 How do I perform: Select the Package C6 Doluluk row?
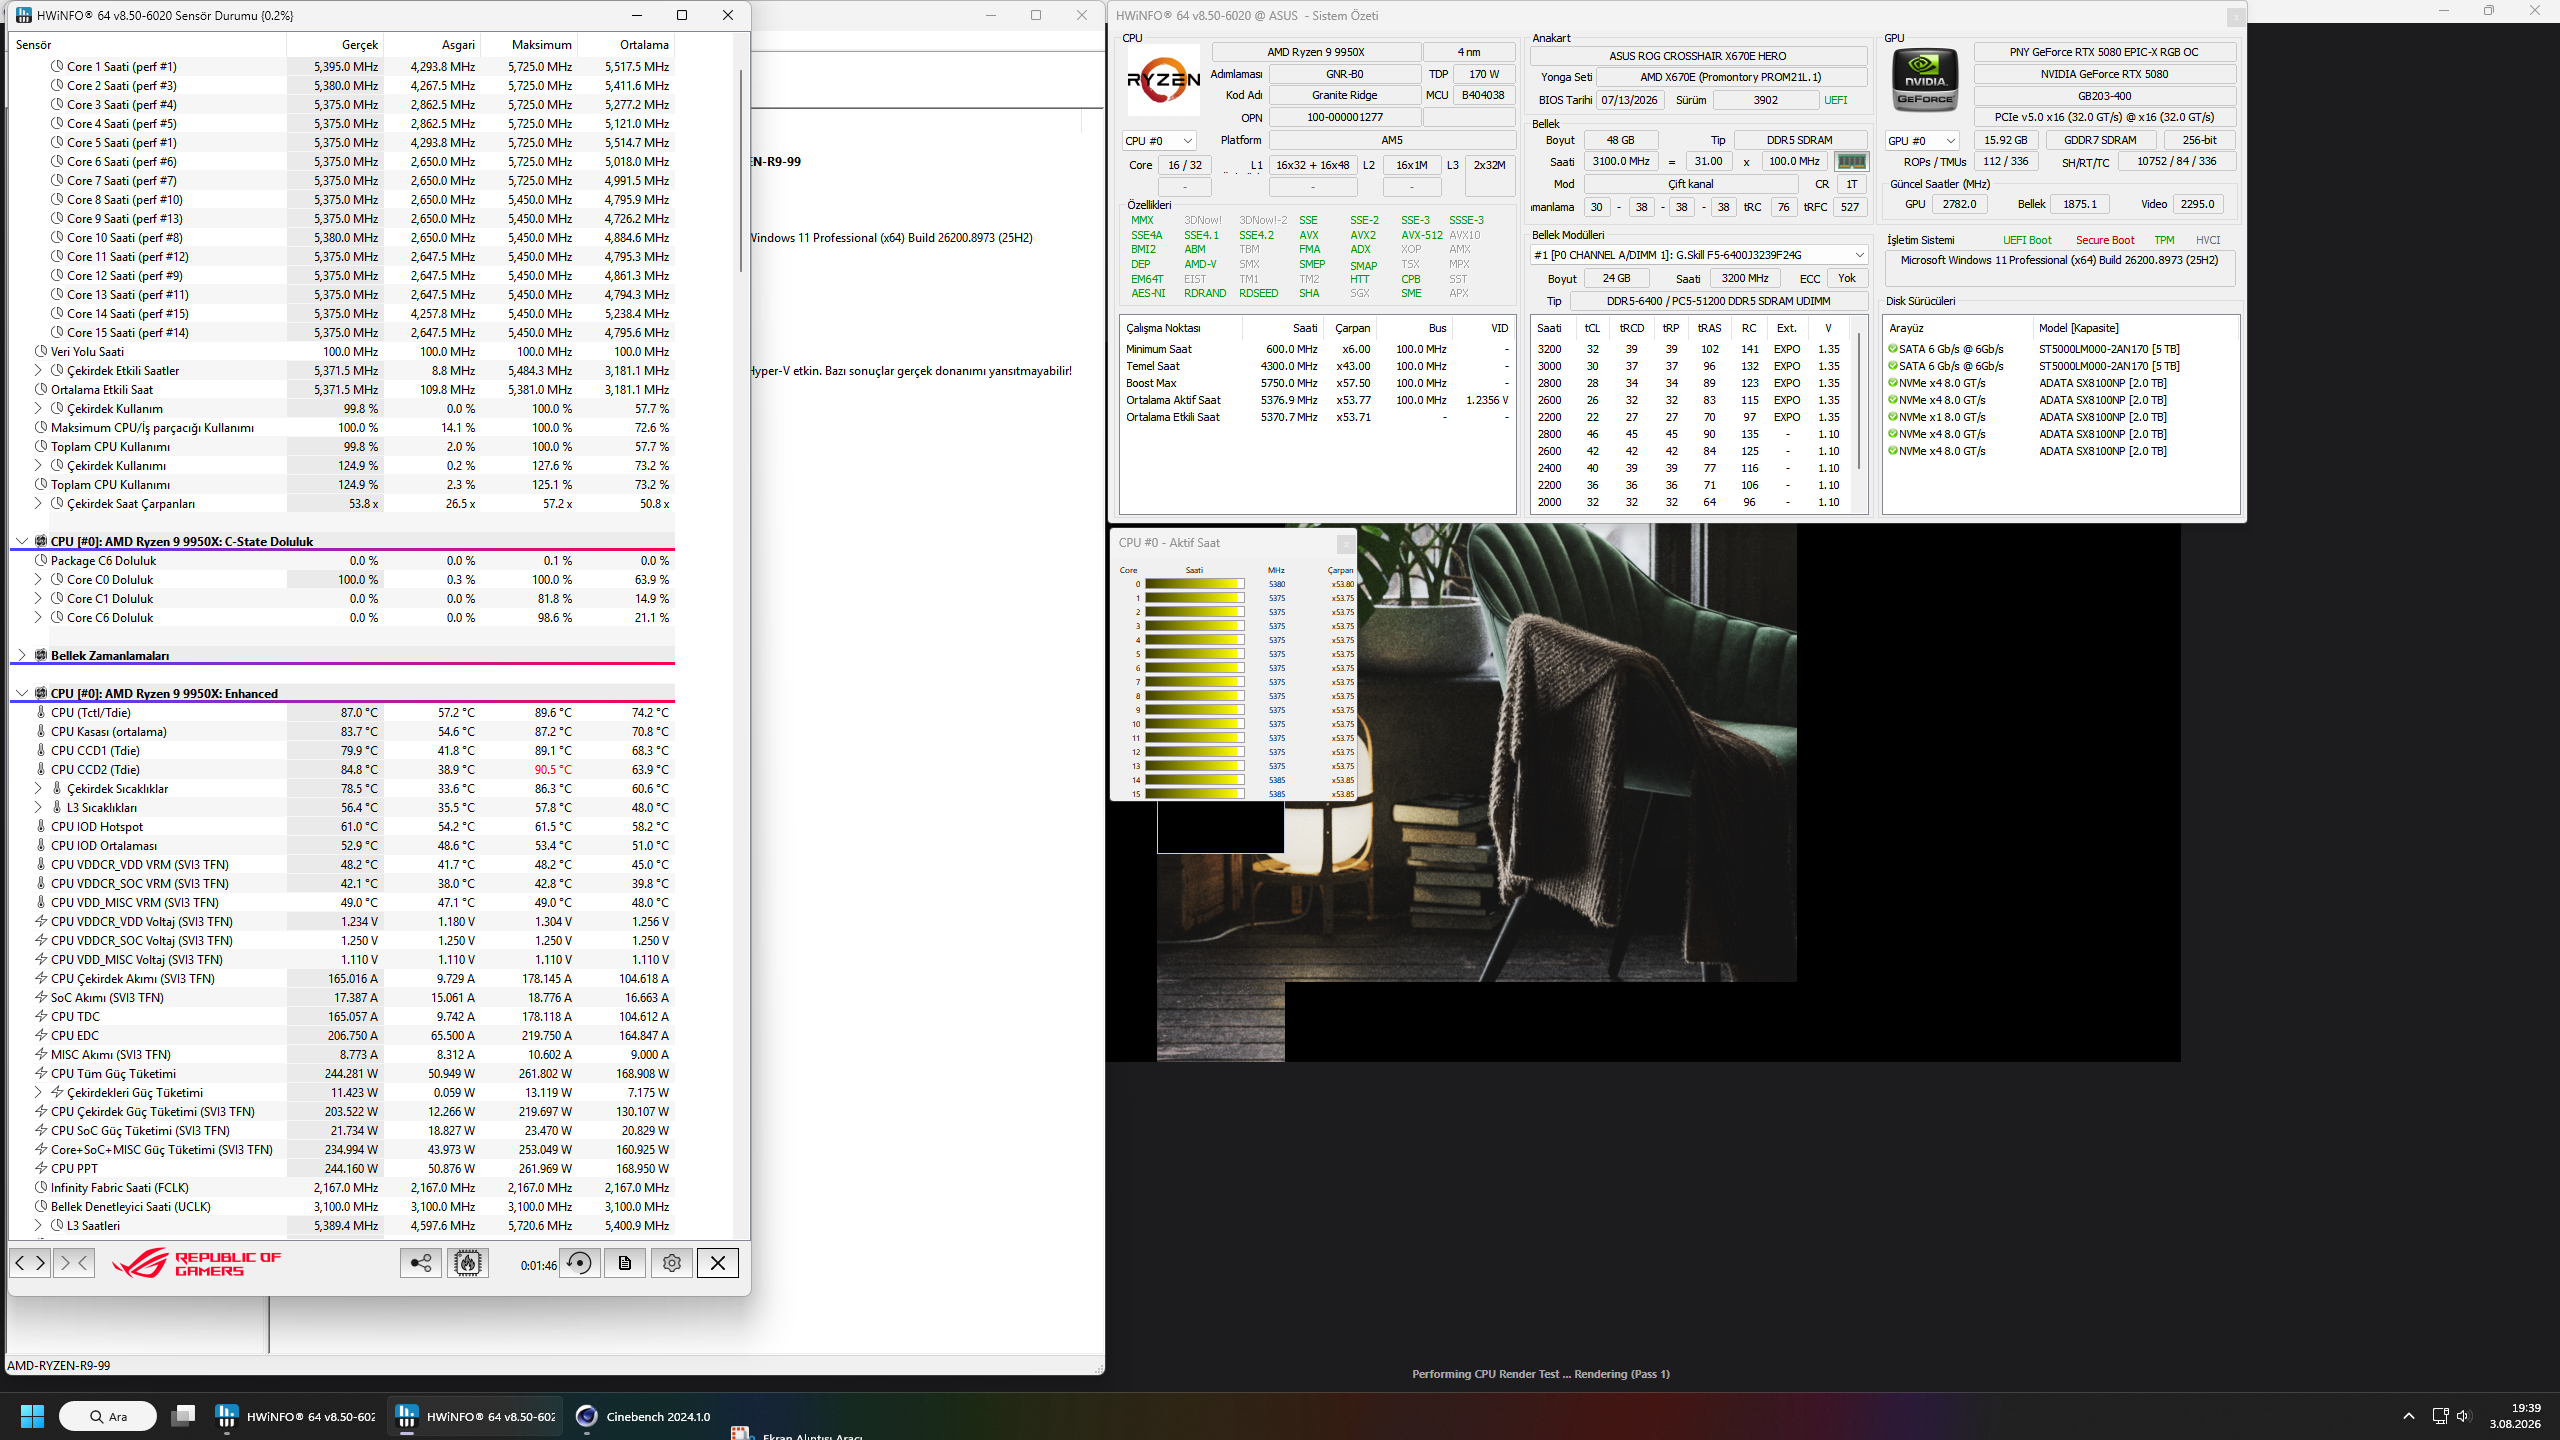pyautogui.click(x=342, y=561)
